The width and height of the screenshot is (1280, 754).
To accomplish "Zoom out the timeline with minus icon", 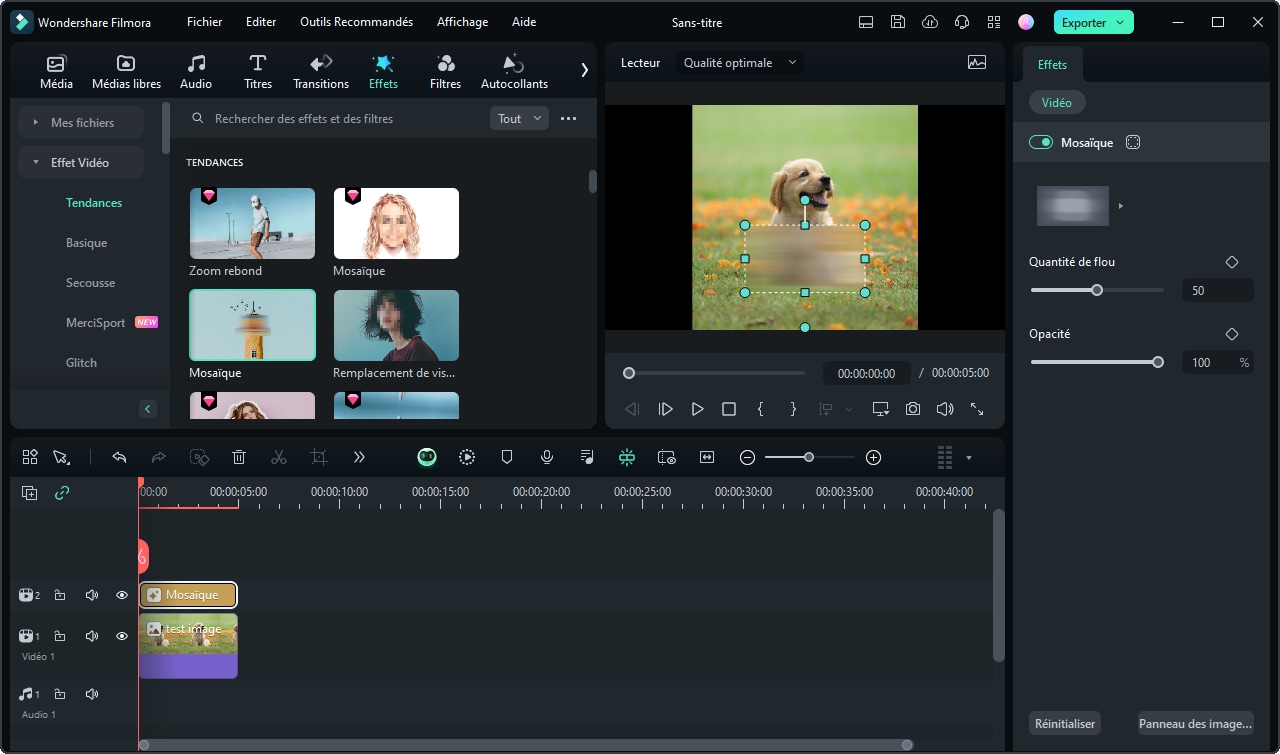I will 747,457.
